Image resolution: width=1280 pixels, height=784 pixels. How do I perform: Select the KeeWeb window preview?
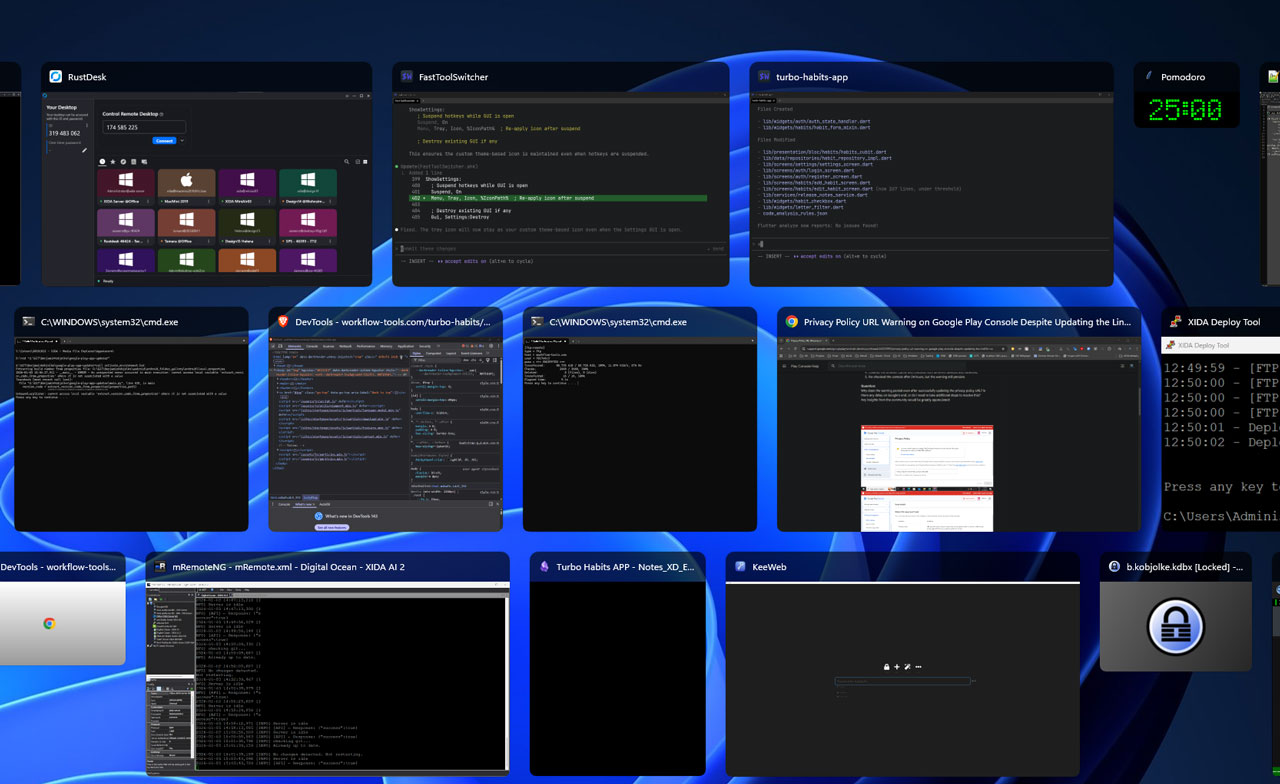click(x=902, y=679)
